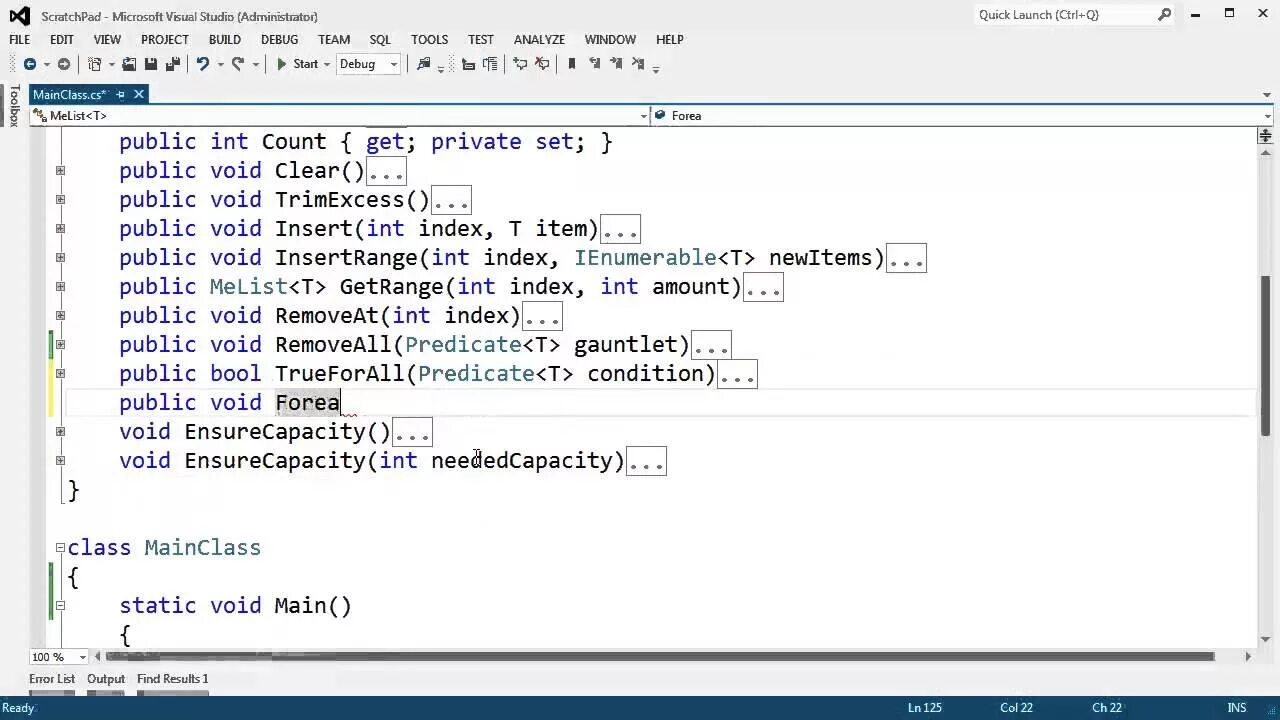Click the Open File toolbar icon
This screenshot has width=1280, height=720.
[x=129, y=64]
